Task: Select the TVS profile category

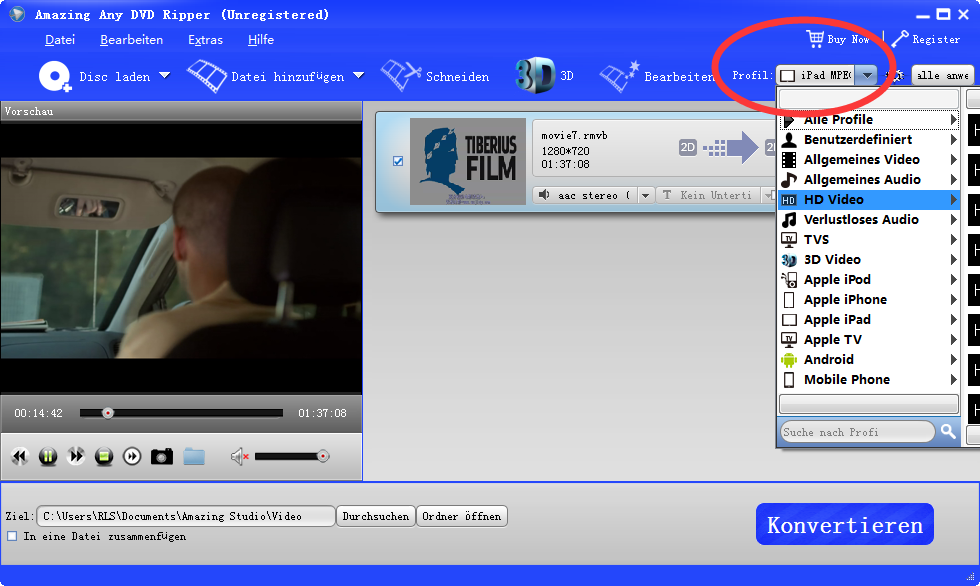Action: click(869, 239)
